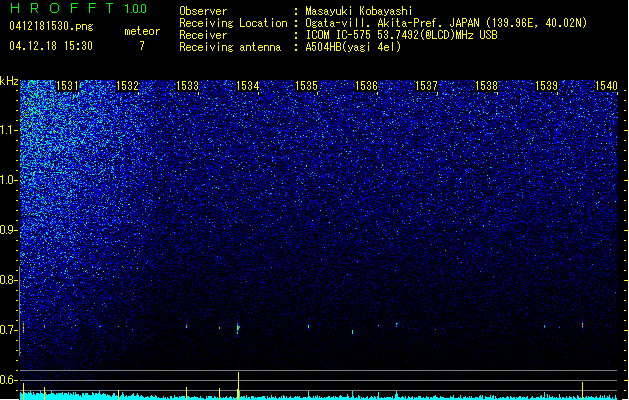Select the version number 1.0.0
The height and width of the screenshot is (400, 629).
136,9
